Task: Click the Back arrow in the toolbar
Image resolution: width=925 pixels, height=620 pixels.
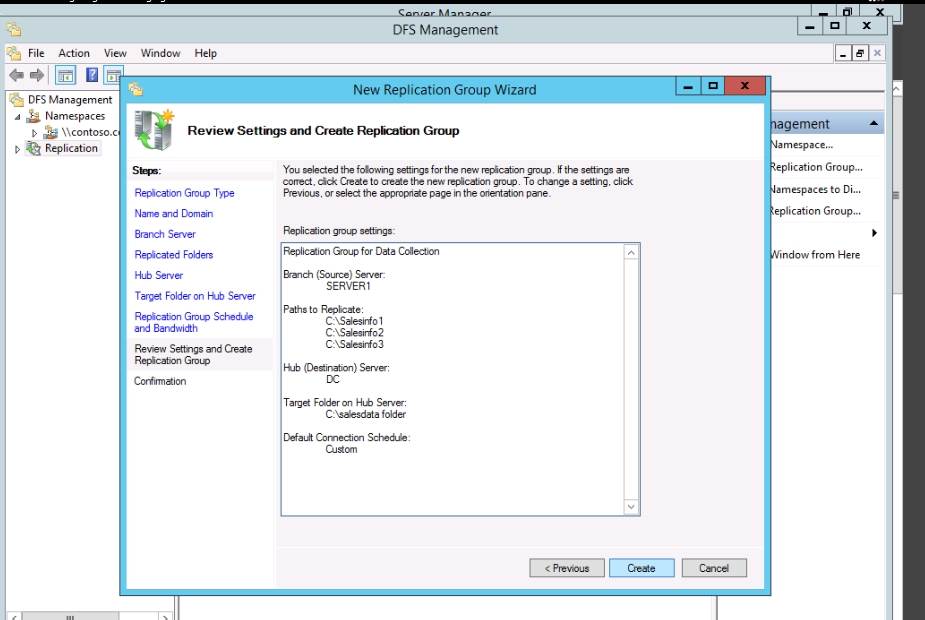Action: [16, 75]
